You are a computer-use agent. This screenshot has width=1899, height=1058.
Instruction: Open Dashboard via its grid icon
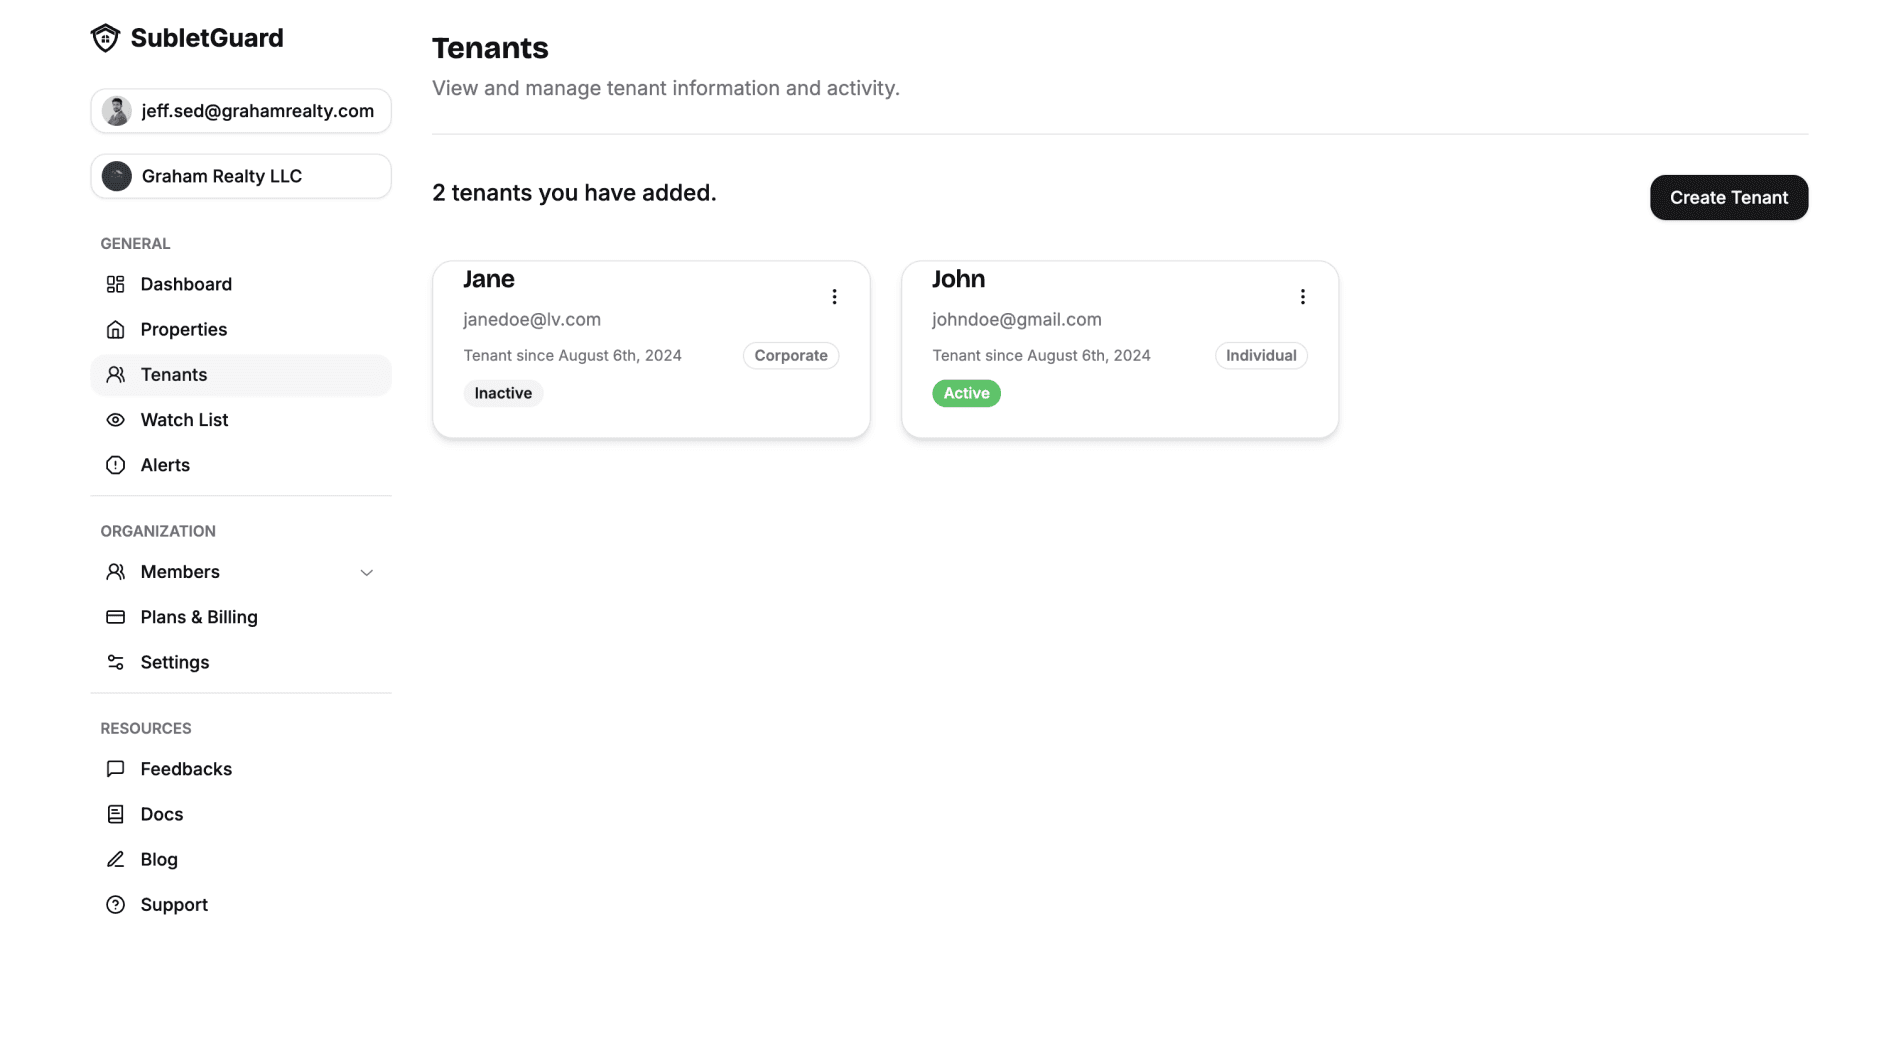116,284
